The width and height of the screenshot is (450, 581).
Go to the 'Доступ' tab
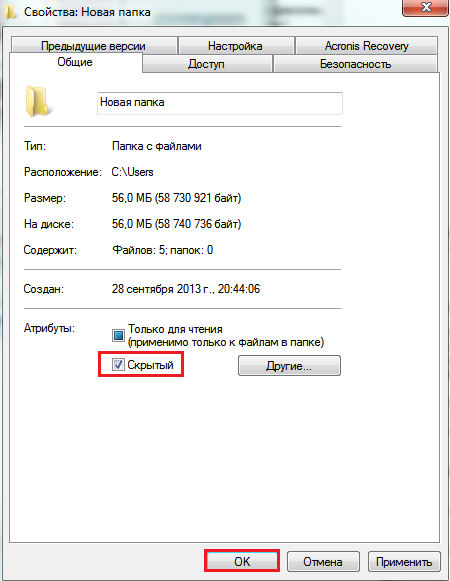click(207, 63)
